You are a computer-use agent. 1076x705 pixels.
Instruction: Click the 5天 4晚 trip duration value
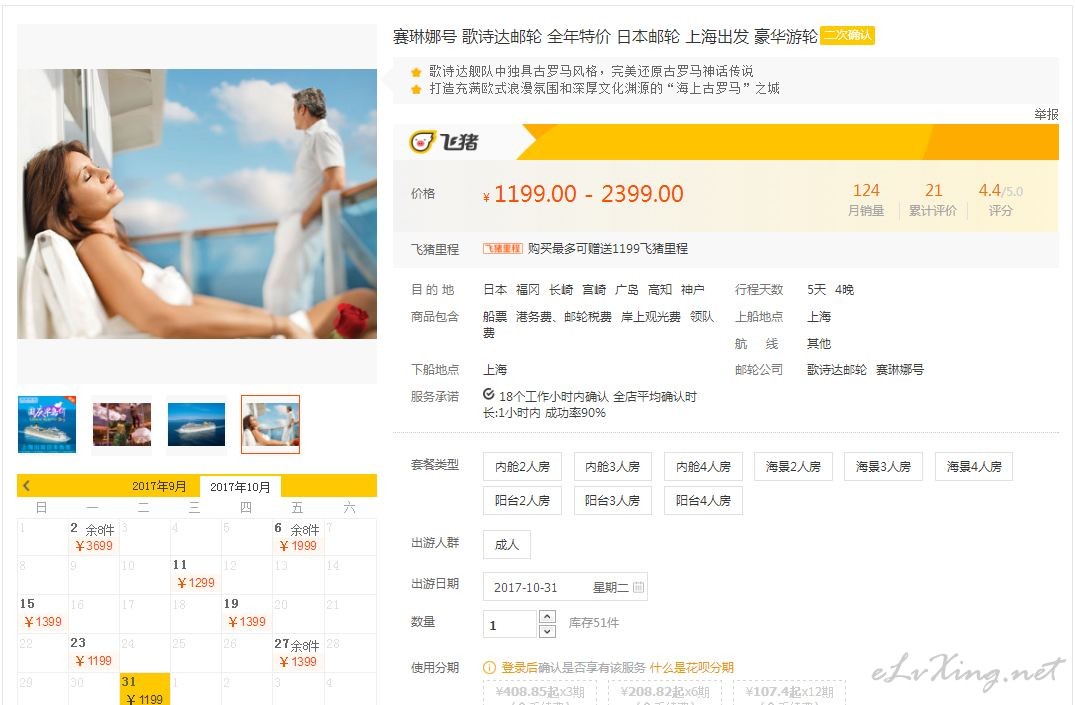click(x=830, y=290)
